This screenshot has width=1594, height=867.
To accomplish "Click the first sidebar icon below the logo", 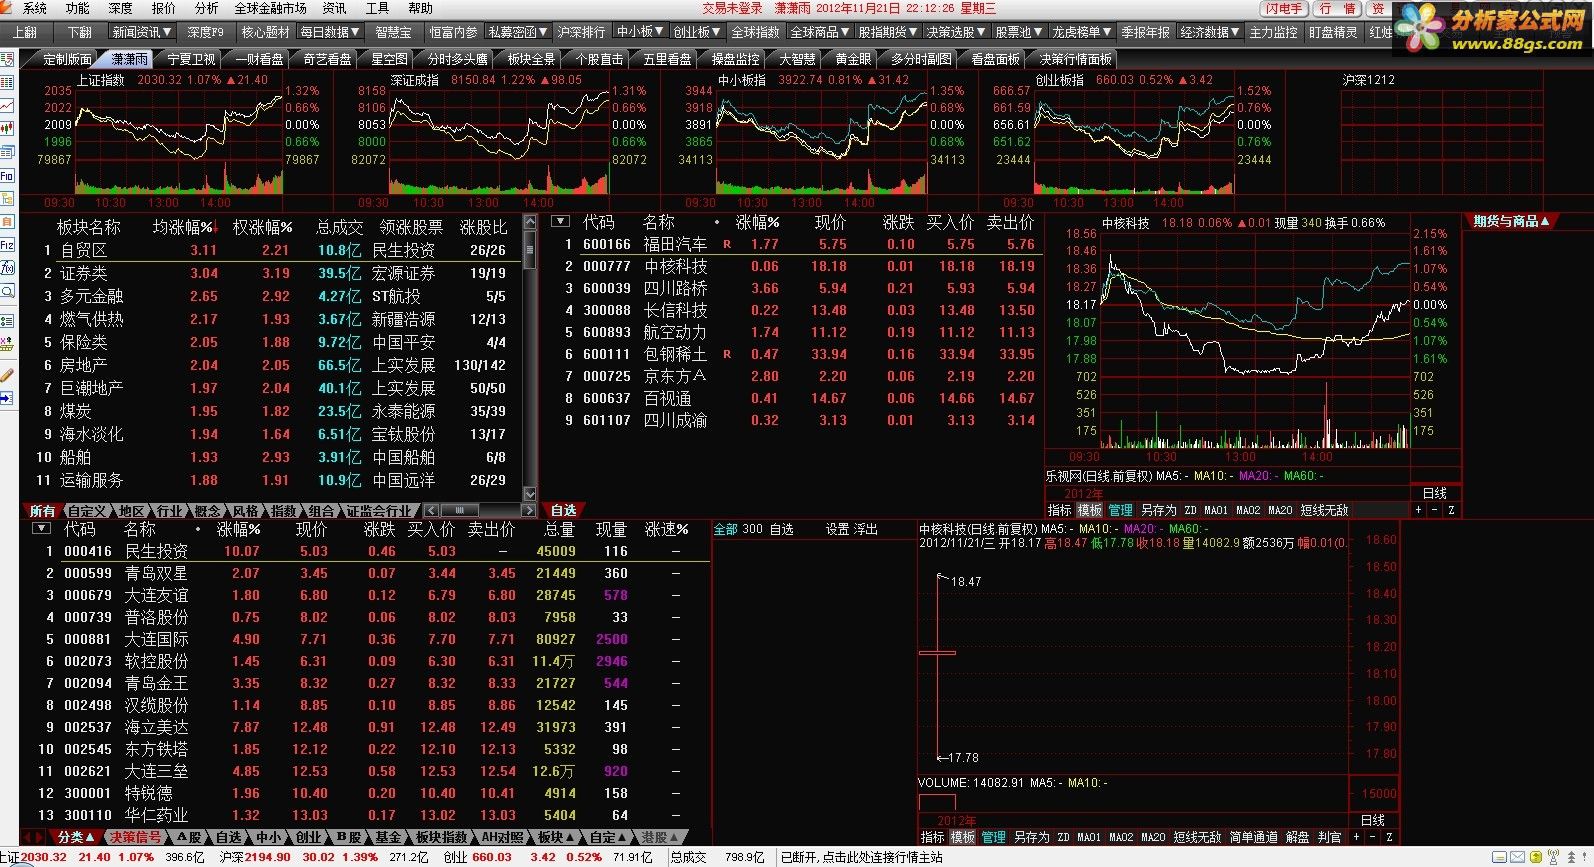I will pos(7,58).
